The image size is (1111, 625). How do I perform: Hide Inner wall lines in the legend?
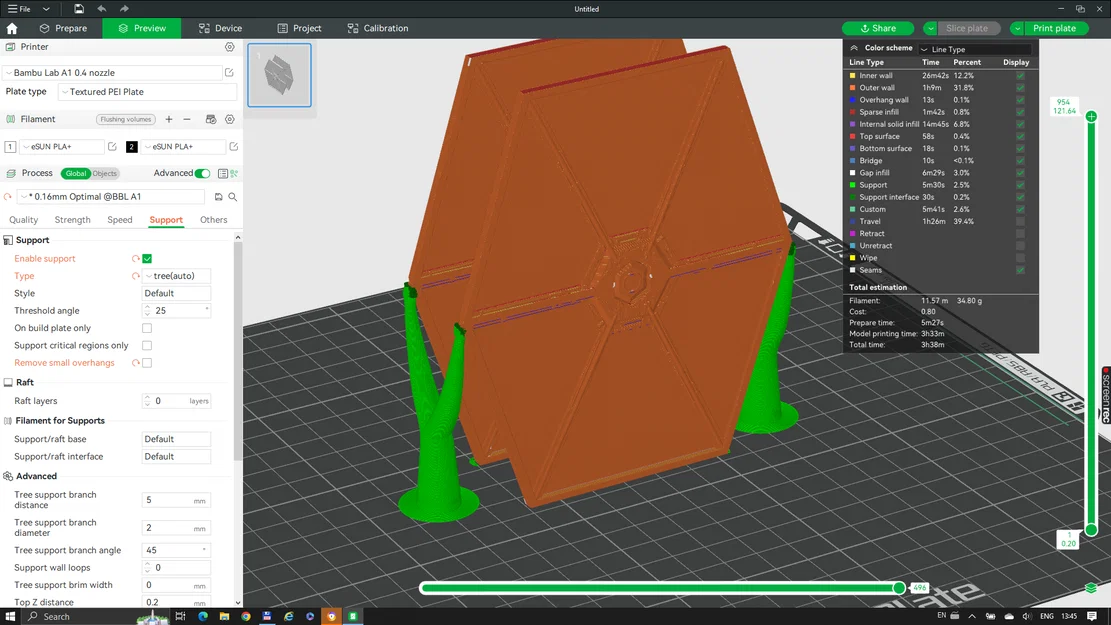[1020, 76]
